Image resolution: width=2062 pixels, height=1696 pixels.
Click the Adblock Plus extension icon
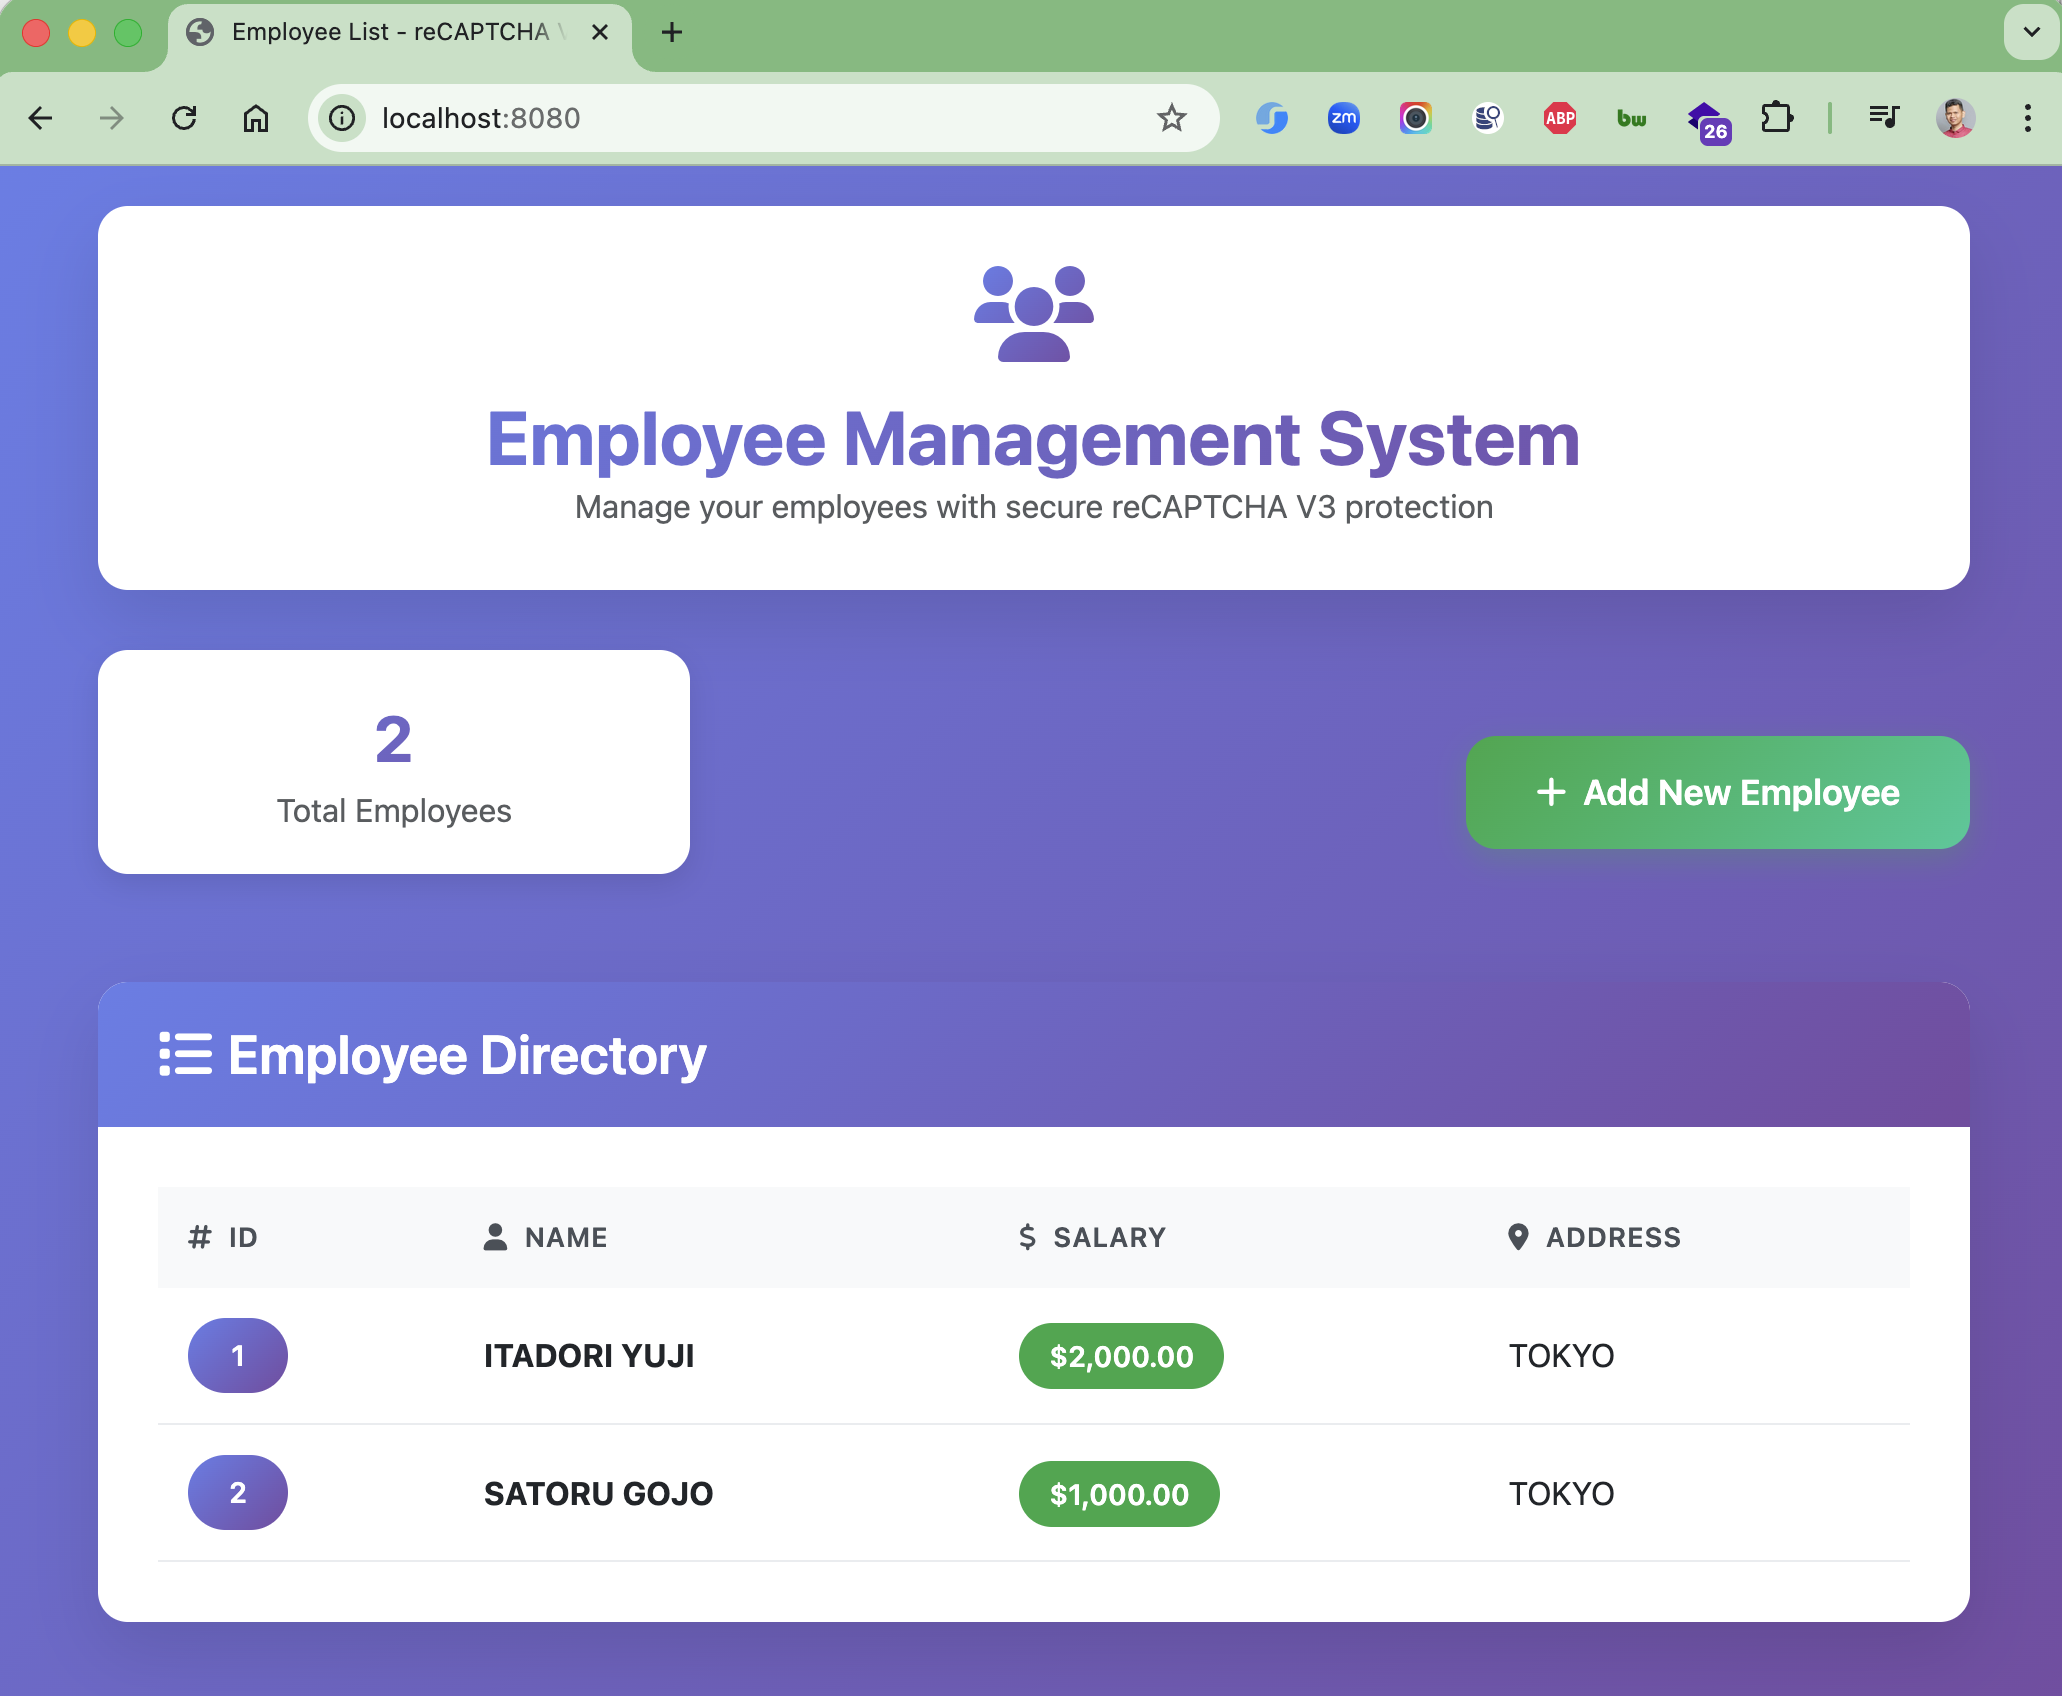tap(1559, 118)
